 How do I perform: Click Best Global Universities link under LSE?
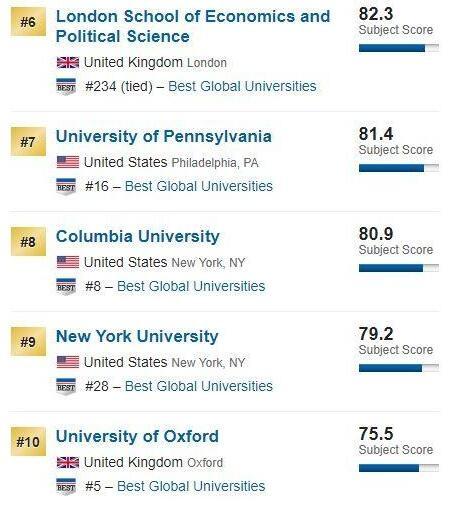coord(242,86)
